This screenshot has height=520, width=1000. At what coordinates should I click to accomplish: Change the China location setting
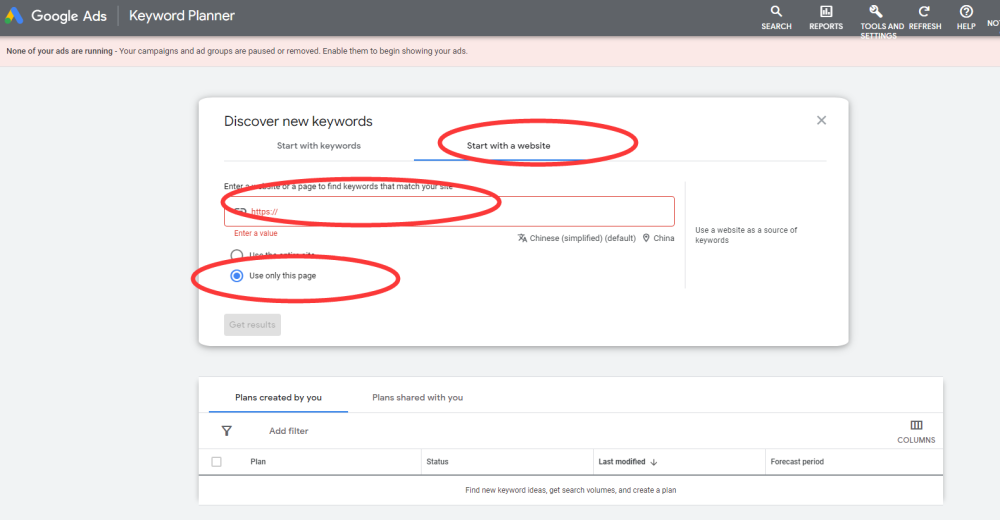[658, 238]
